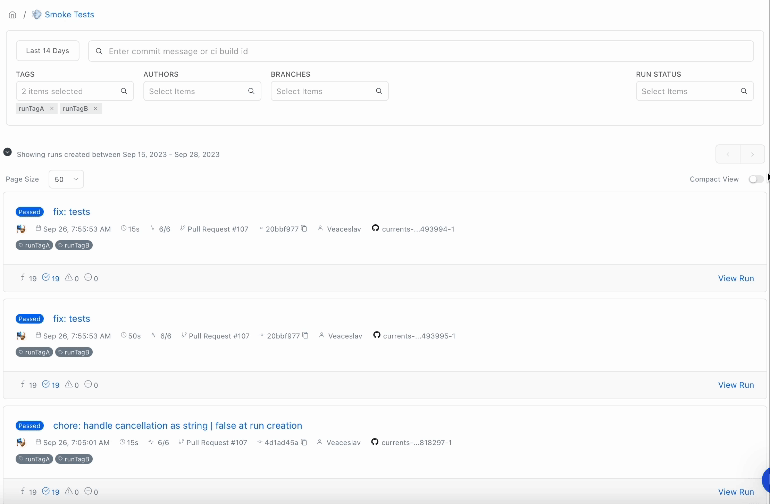Image resolution: width=770 pixels, height=504 pixels.
Task: Click author avatar on second fix: tests run
Action: click(21, 336)
